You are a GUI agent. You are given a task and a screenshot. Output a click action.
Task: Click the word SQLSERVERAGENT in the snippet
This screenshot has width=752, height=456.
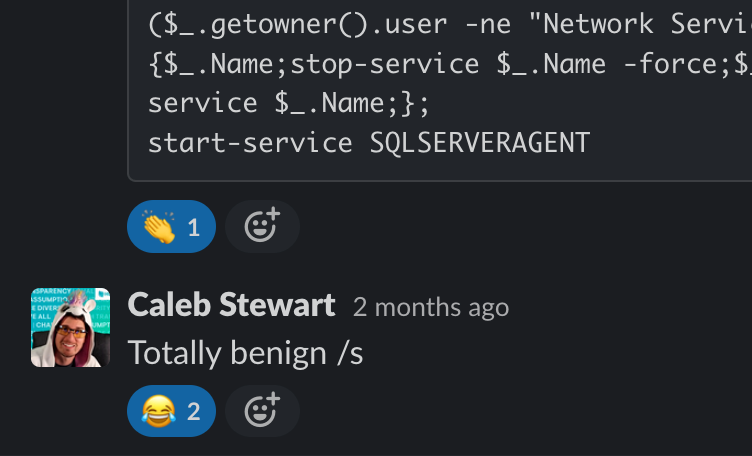(x=480, y=143)
